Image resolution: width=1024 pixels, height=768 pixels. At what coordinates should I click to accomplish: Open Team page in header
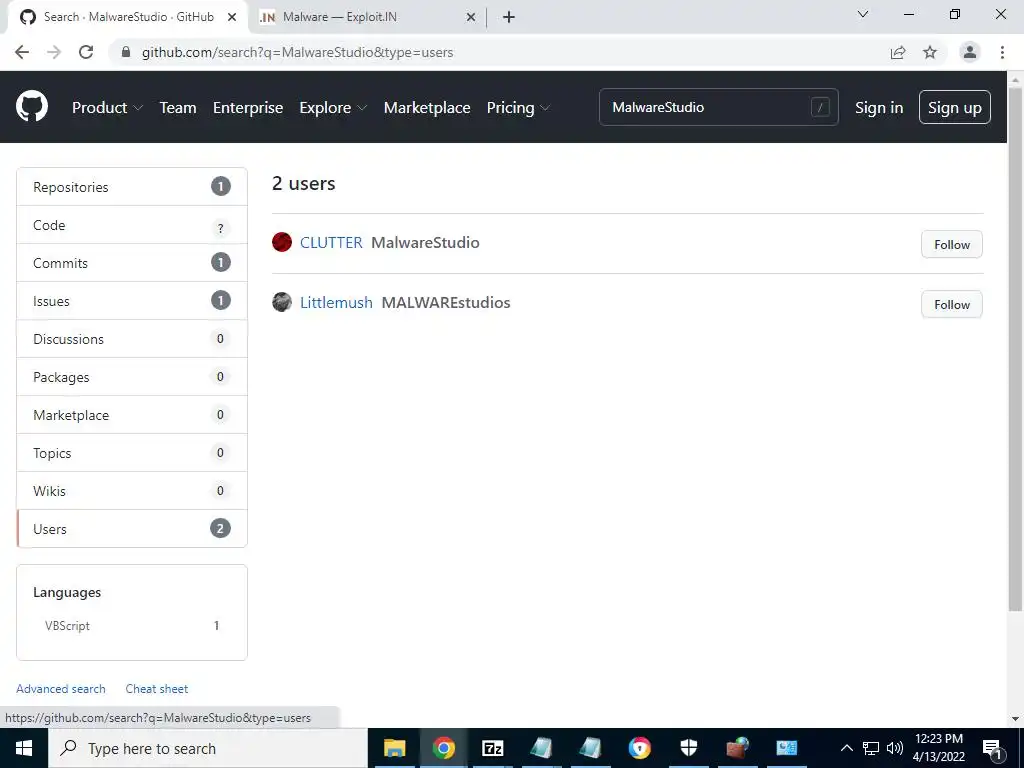tap(178, 108)
